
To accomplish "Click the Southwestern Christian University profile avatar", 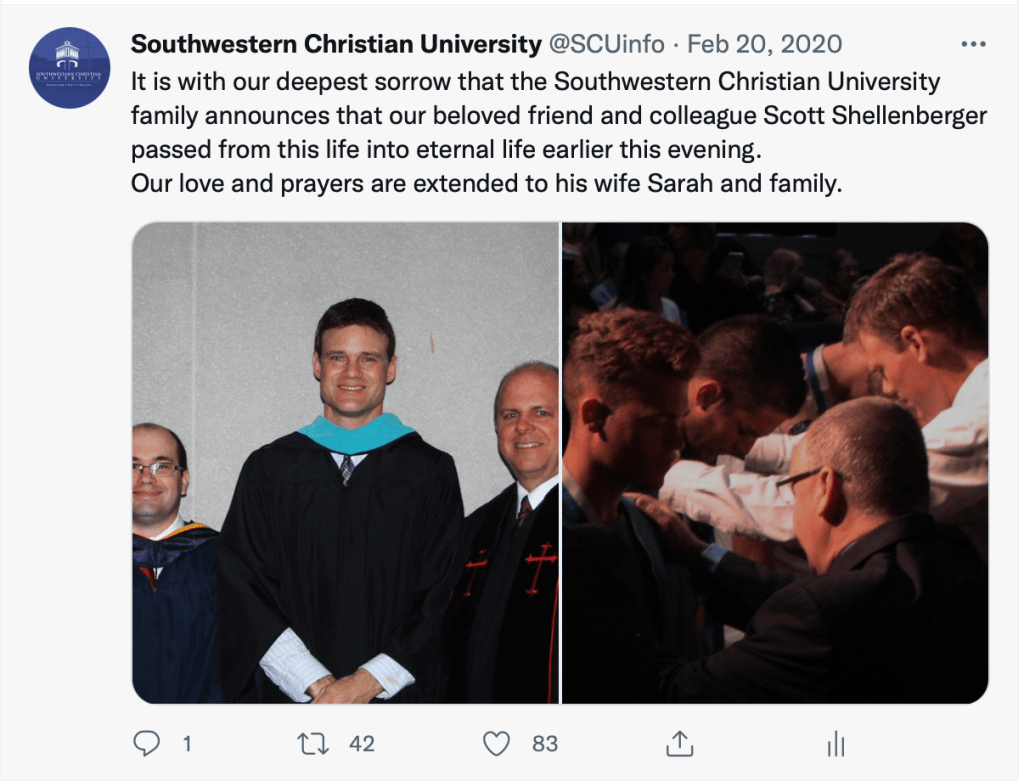I will point(70,67).
